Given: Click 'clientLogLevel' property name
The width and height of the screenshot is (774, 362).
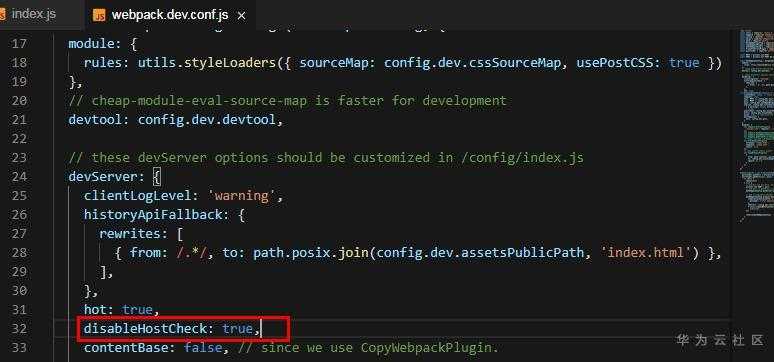Looking at the screenshot, I should pos(137,196).
